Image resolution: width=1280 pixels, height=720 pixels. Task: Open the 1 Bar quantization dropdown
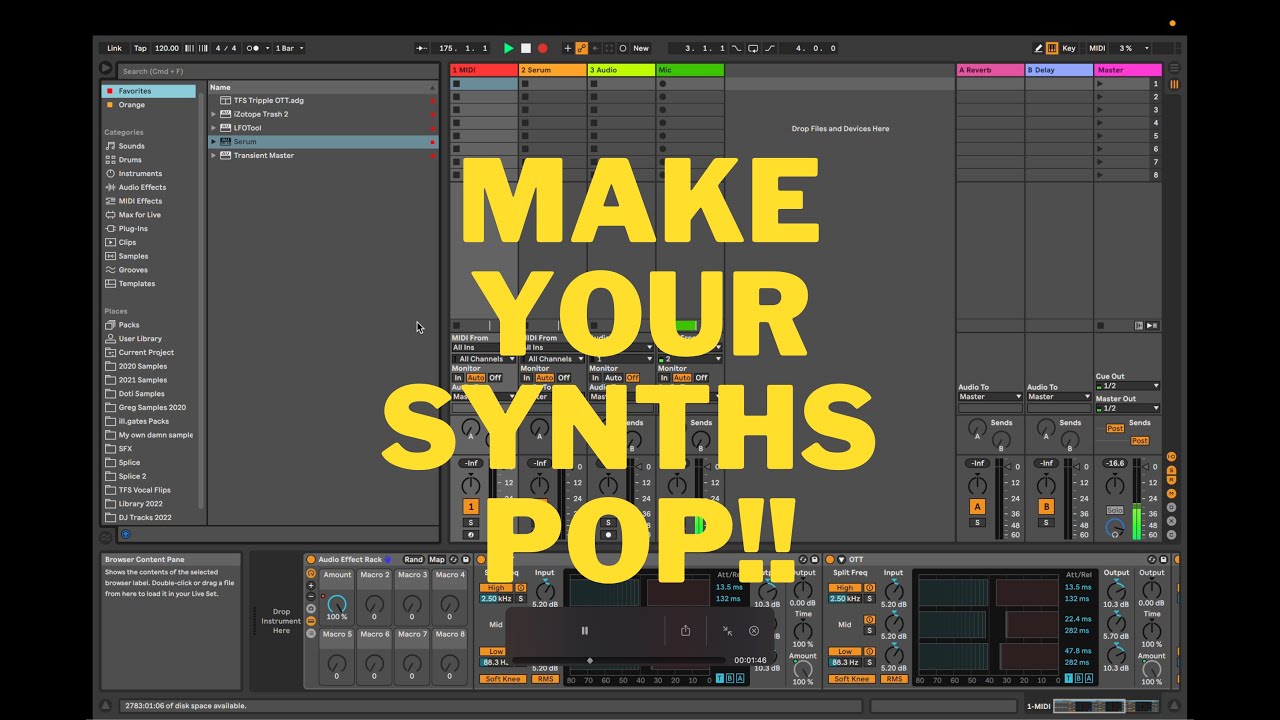coord(289,48)
